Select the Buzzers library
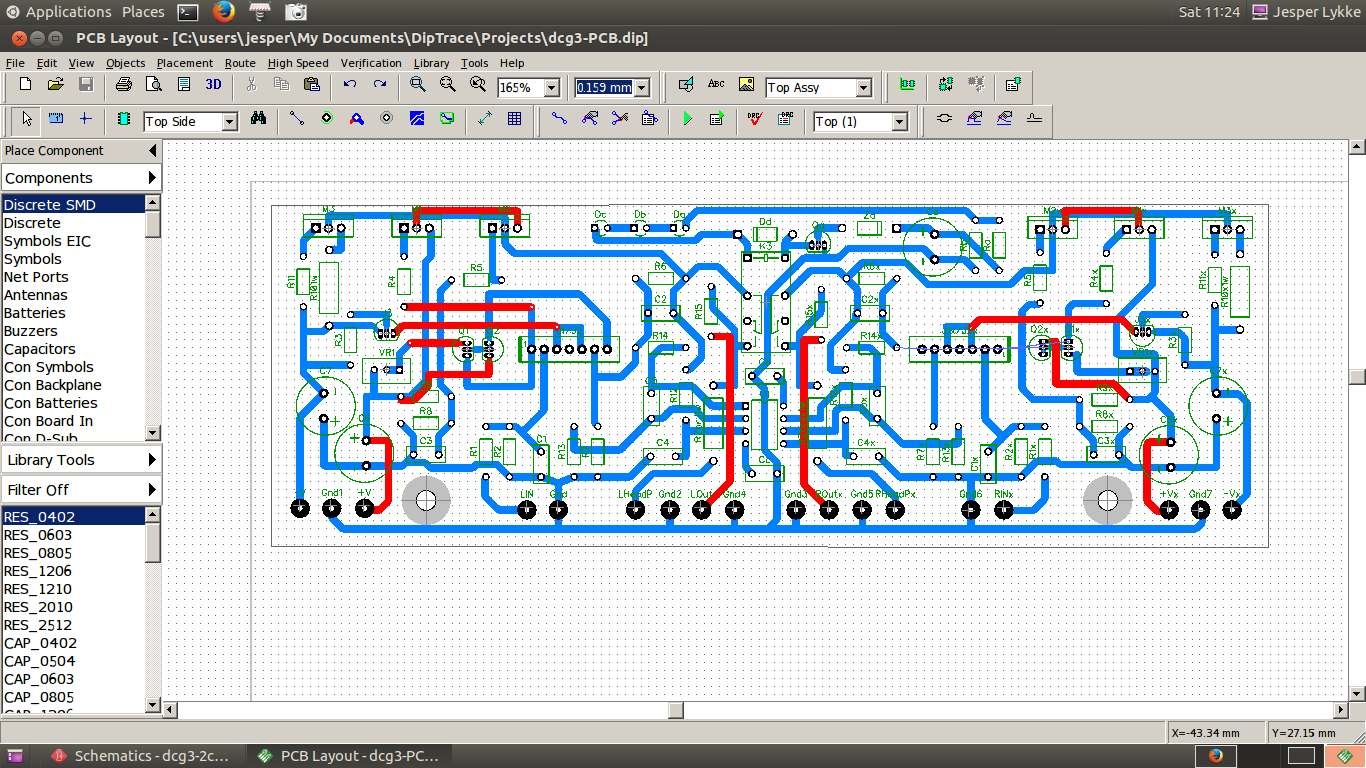This screenshot has width=1366, height=768. click(73, 331)
